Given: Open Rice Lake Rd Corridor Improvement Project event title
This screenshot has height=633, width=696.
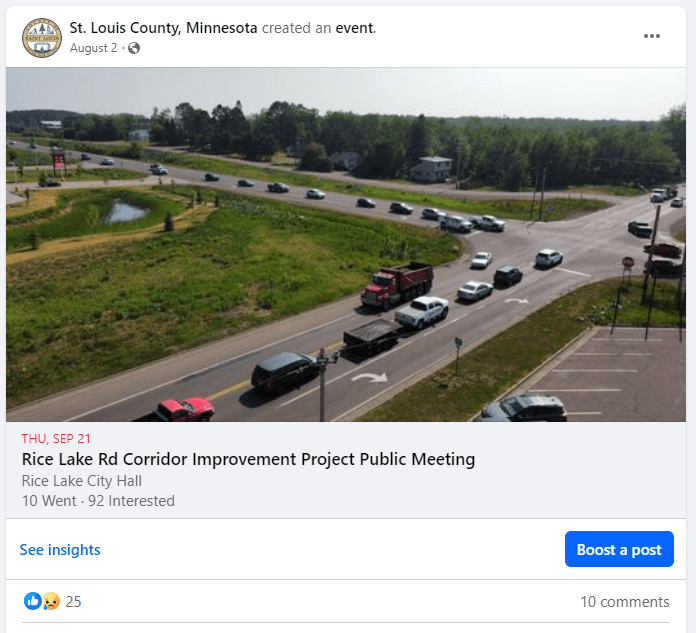Looking at the screenshot, I should click(x=248, y=459).
